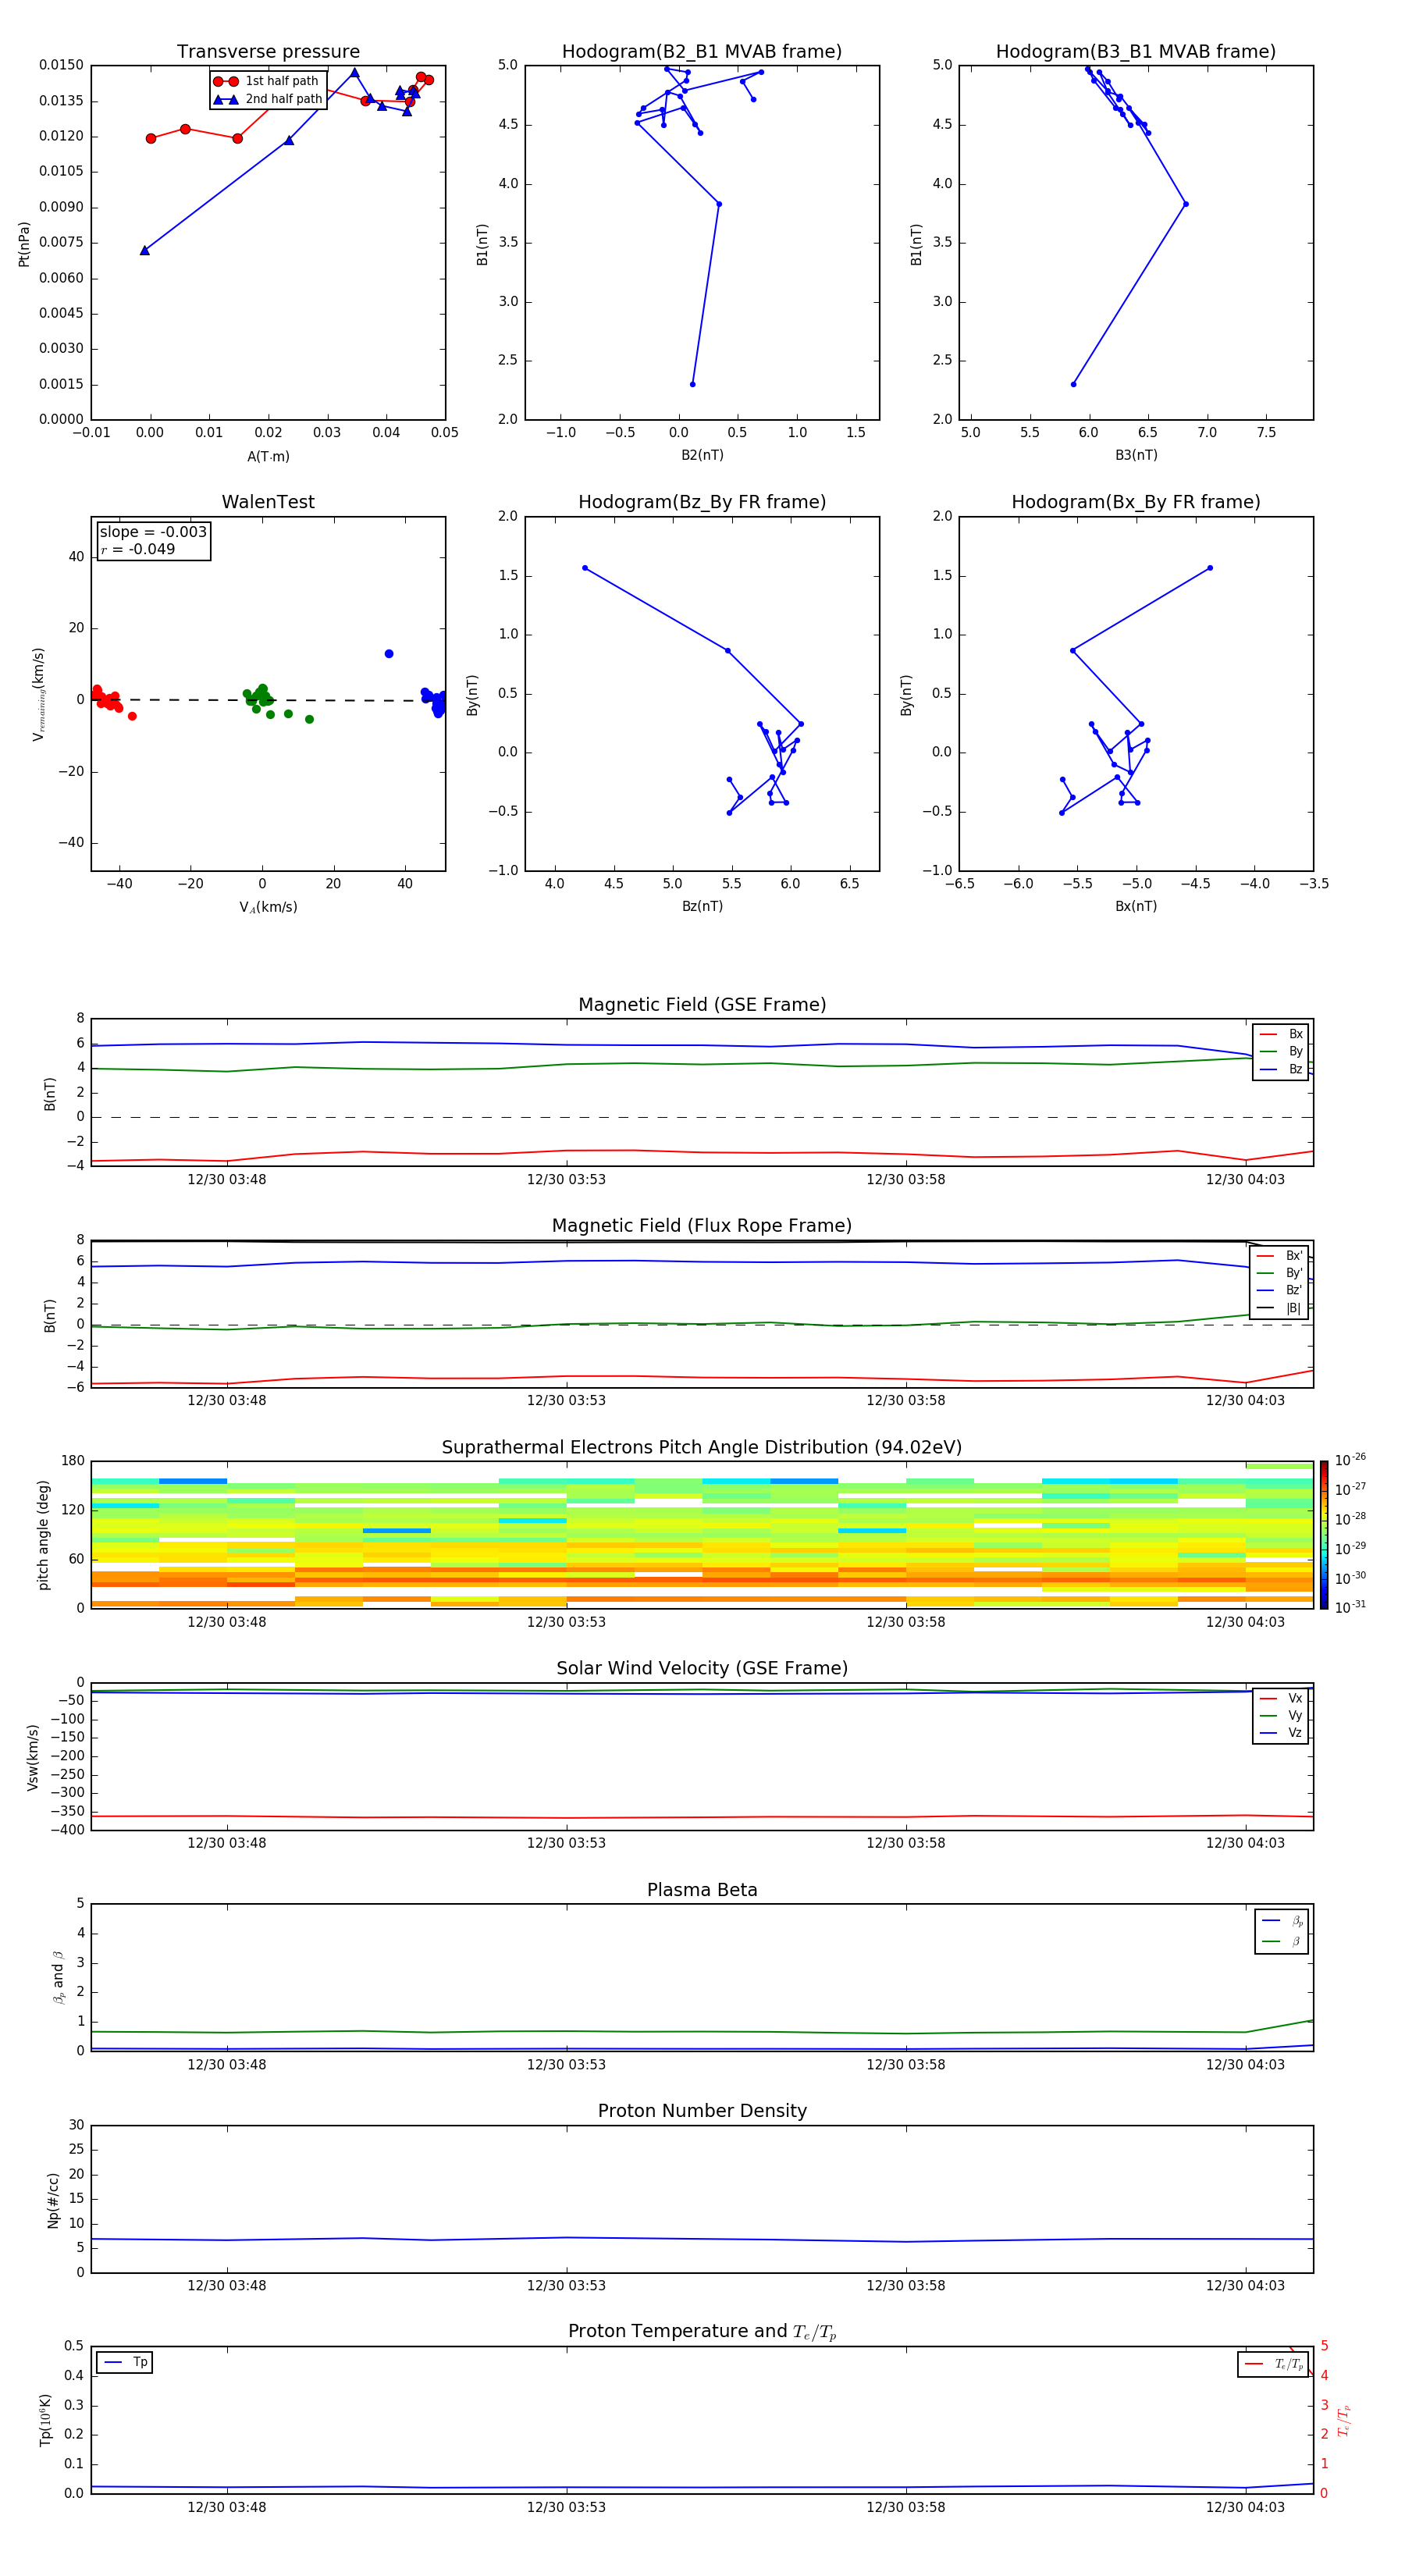Select the Bx' entry in Flux Rope legend
The width and height of the screenshot is (1405, 2576).
(1280, 1256)
